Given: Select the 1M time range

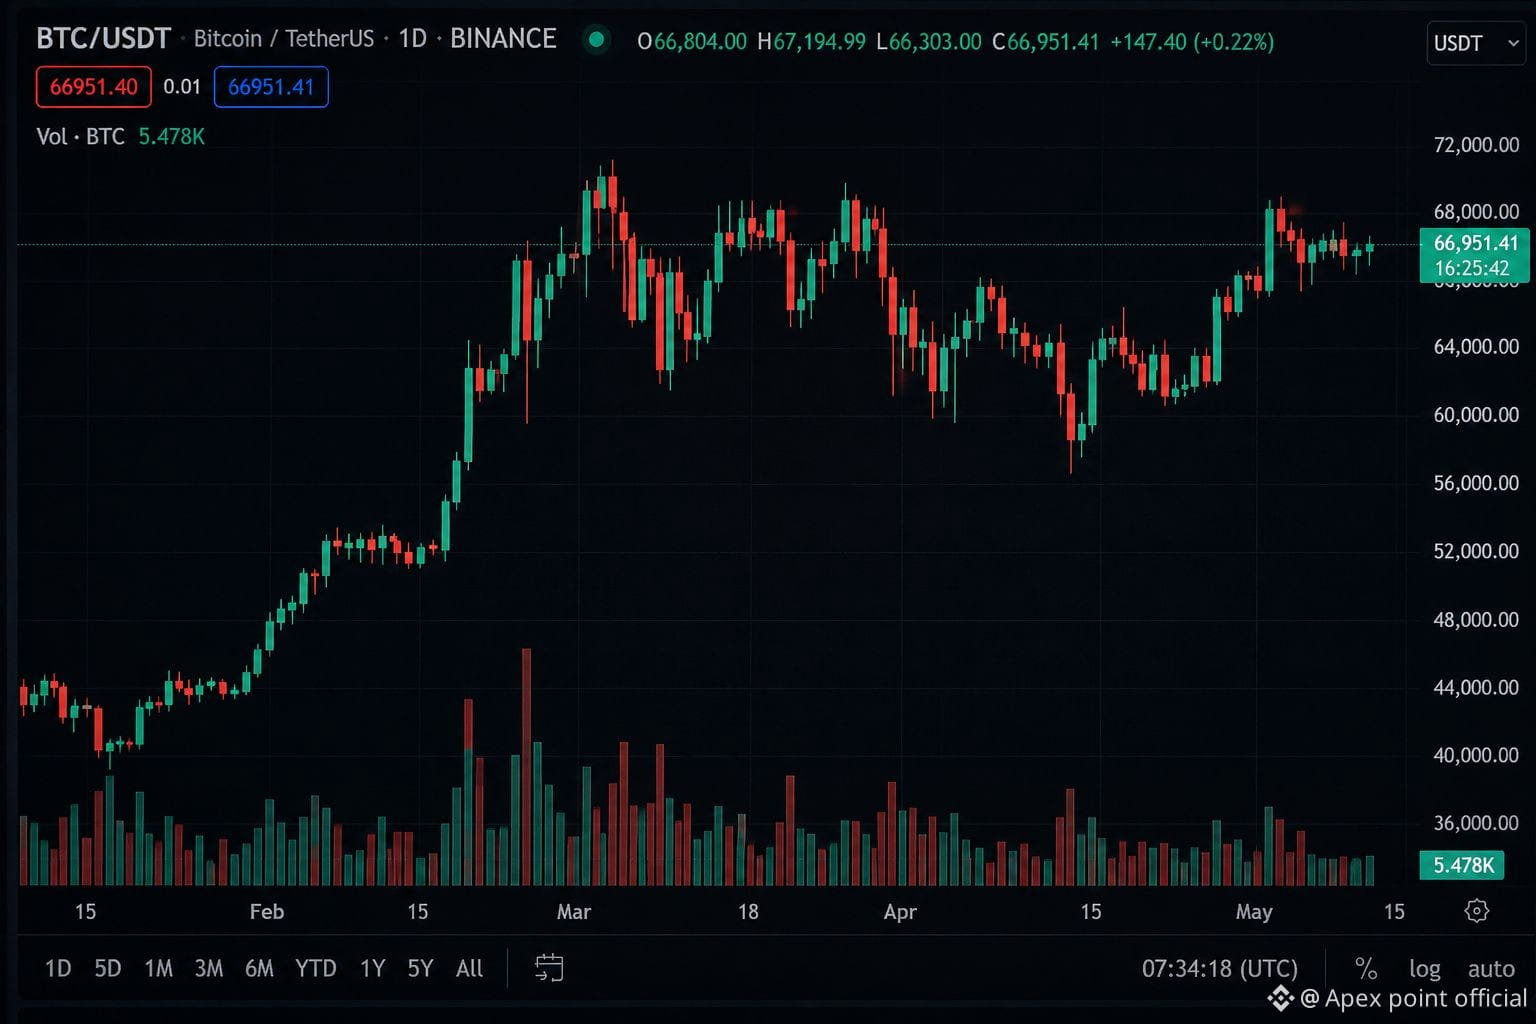Looking at the screenshot, I should coord(158,968).
